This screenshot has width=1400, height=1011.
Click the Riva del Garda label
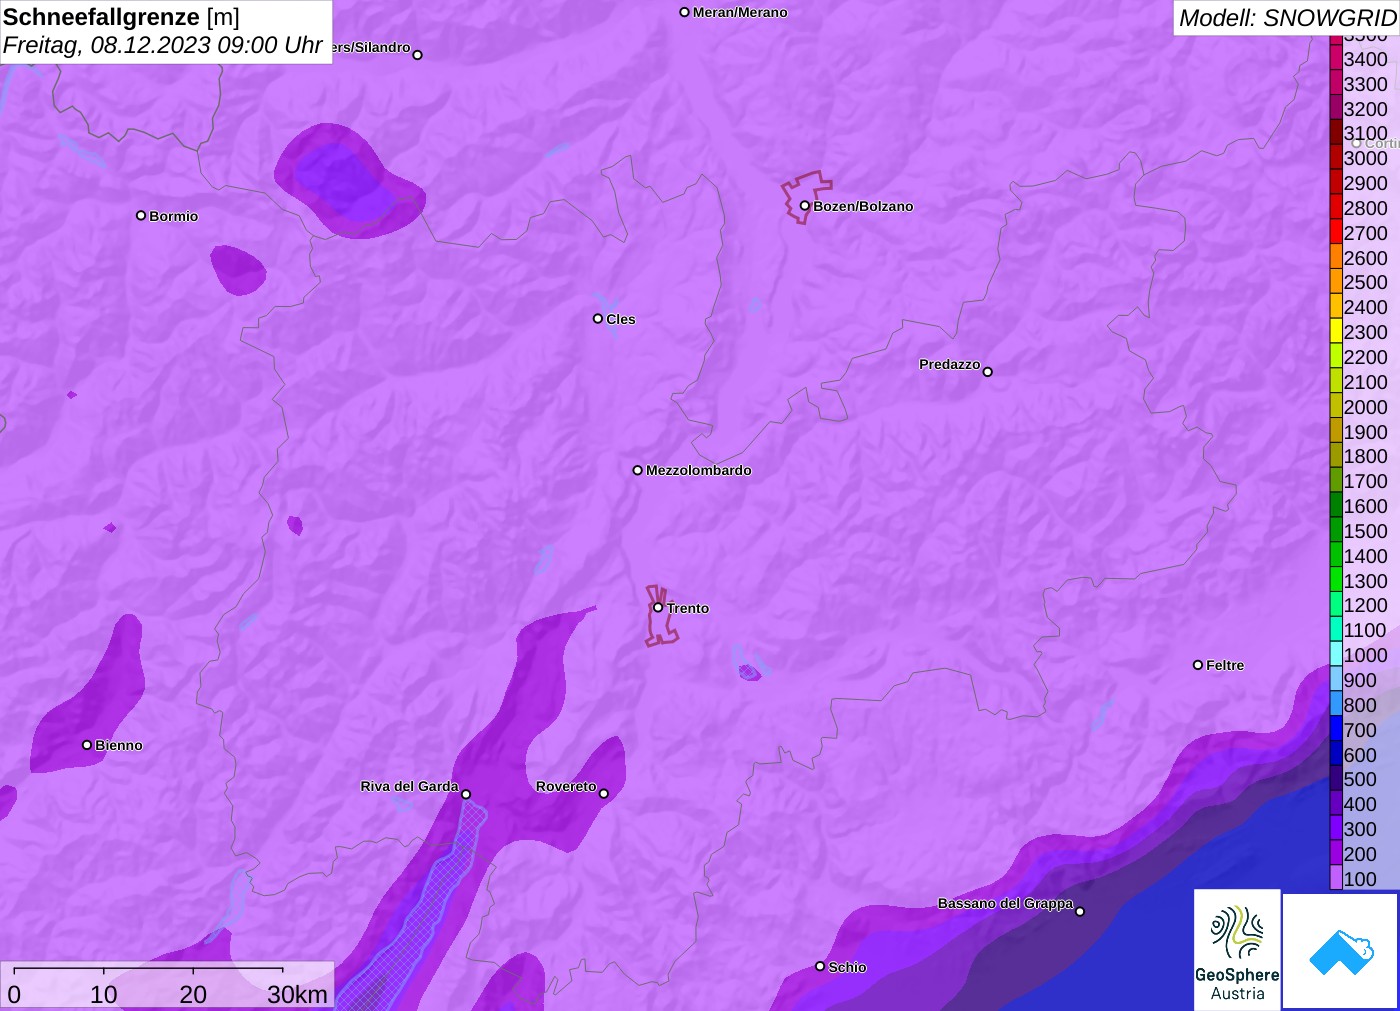click(x=409, y=786)
